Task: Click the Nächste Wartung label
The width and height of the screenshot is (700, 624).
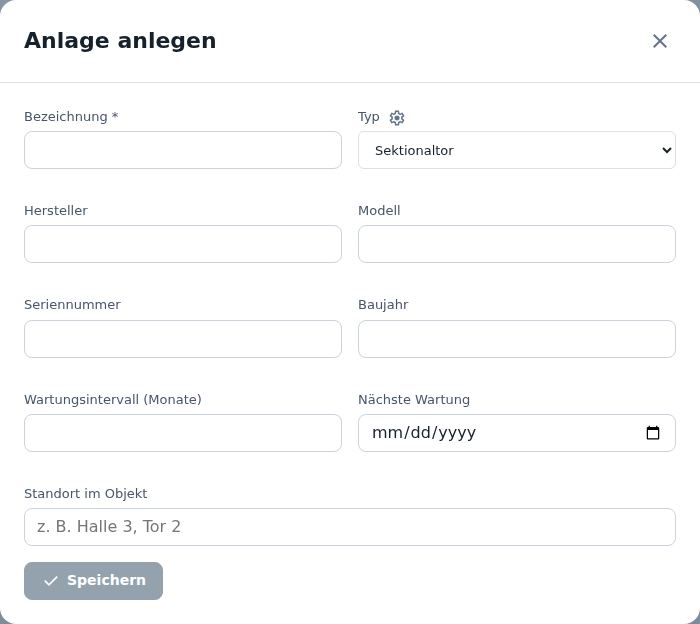Action: [x=414, y=399]
